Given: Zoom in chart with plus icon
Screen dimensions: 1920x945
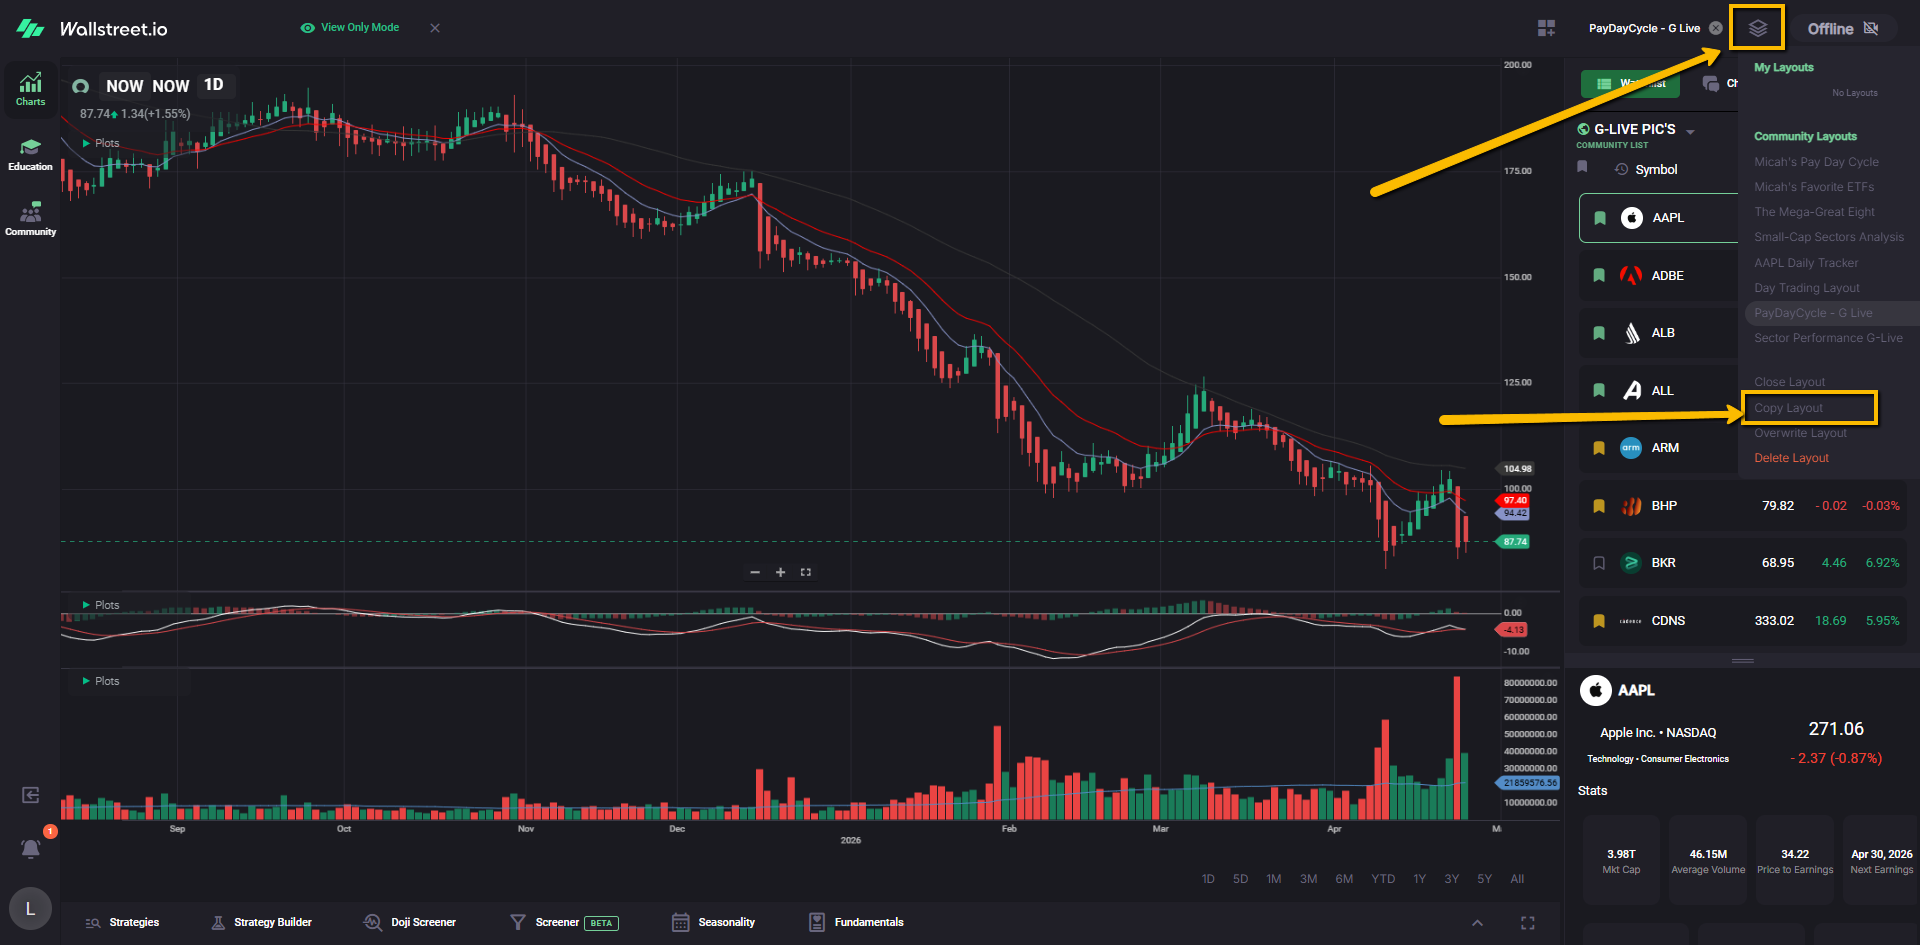Looking at the screenshot, I should pyautogui.click(x=780, y=572).
